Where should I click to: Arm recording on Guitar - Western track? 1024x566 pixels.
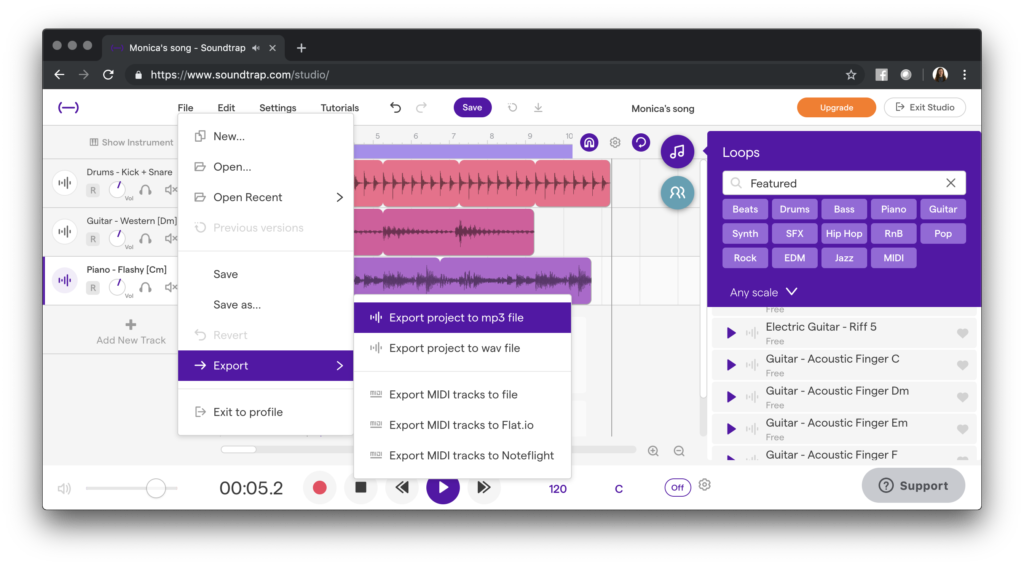tap(93, 239)
